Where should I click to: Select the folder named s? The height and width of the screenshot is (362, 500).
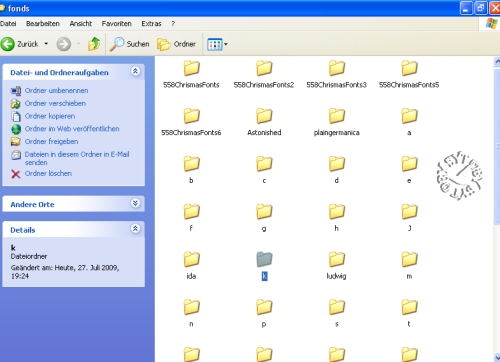tap(337, 313)
